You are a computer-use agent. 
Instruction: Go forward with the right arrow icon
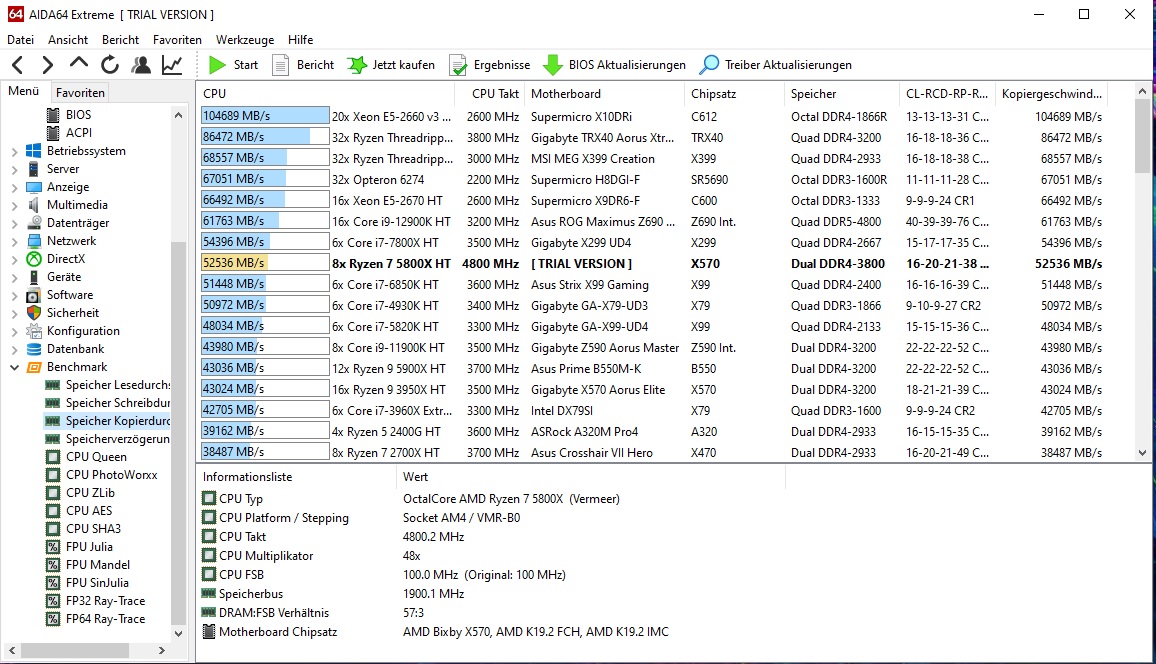(48, 65)
